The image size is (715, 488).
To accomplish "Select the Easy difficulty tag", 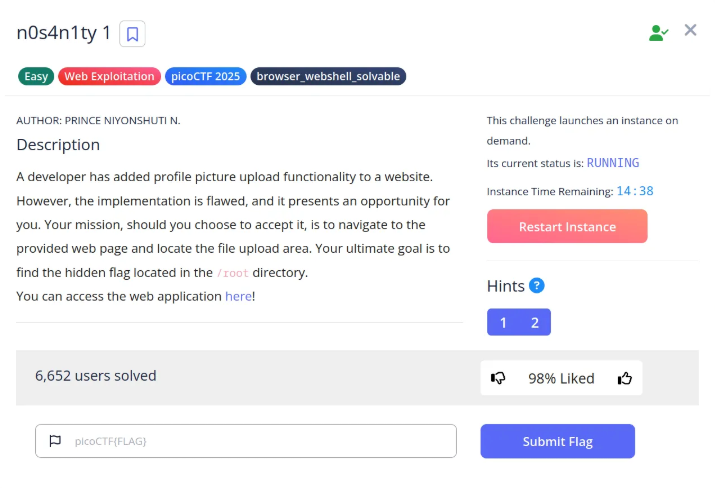I will tap(36, 76).
